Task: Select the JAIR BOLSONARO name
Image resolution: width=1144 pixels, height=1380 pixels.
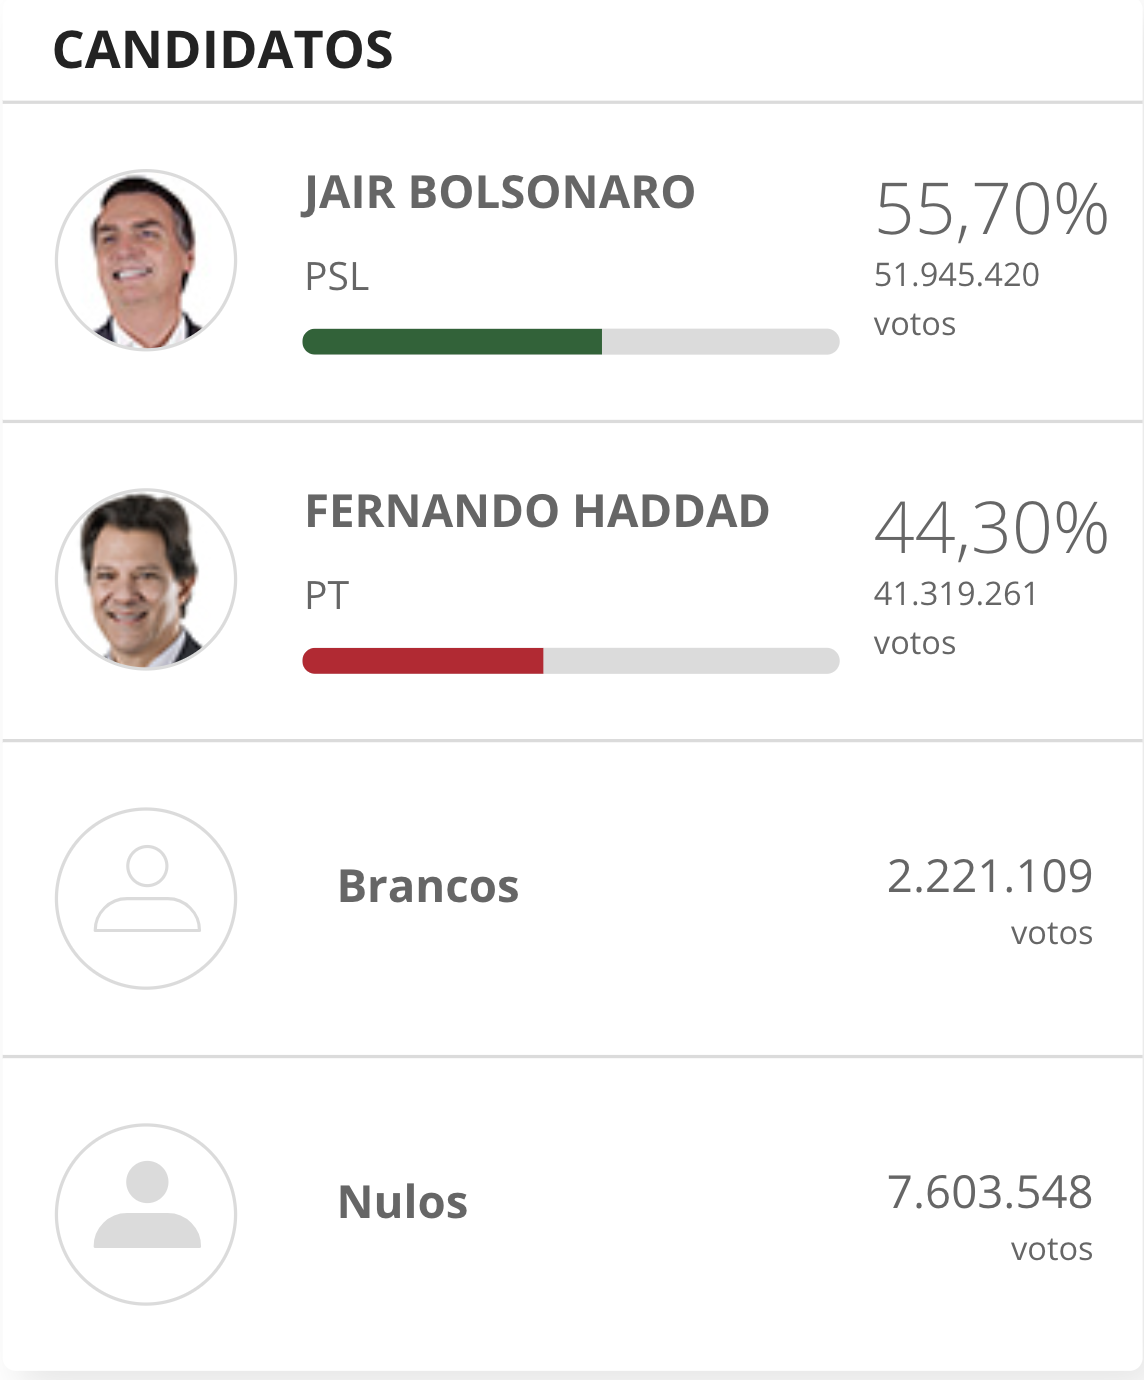Action: coord(499,193)
